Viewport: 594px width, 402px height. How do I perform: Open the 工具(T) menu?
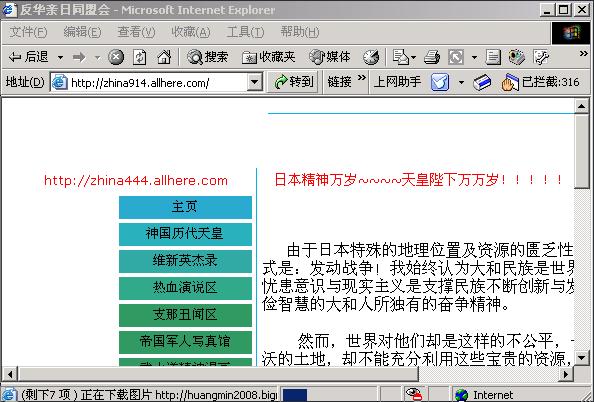click(x=245, y=32)
